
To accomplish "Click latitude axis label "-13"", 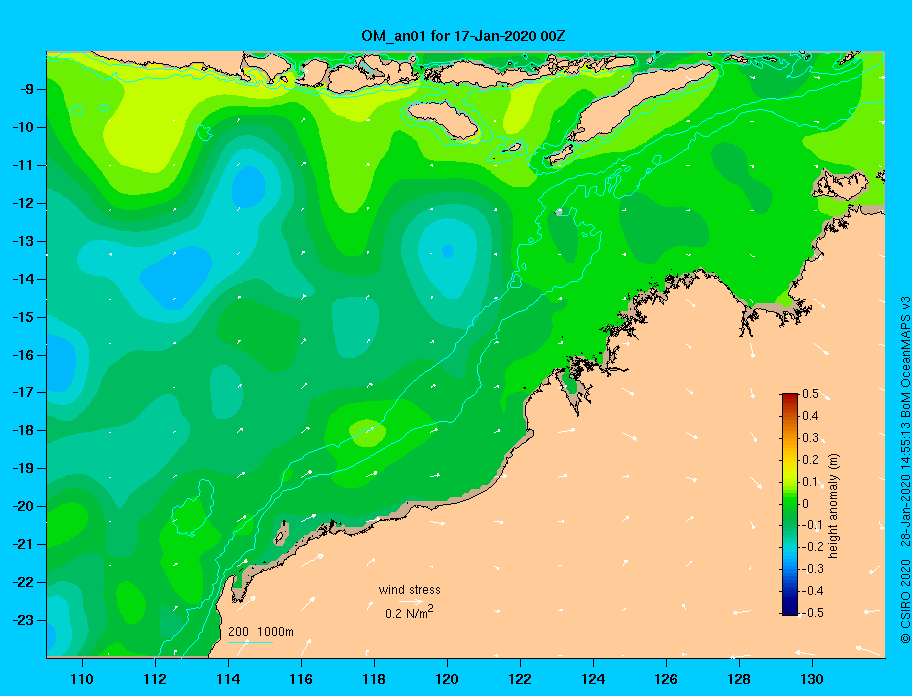I will 22,241.
